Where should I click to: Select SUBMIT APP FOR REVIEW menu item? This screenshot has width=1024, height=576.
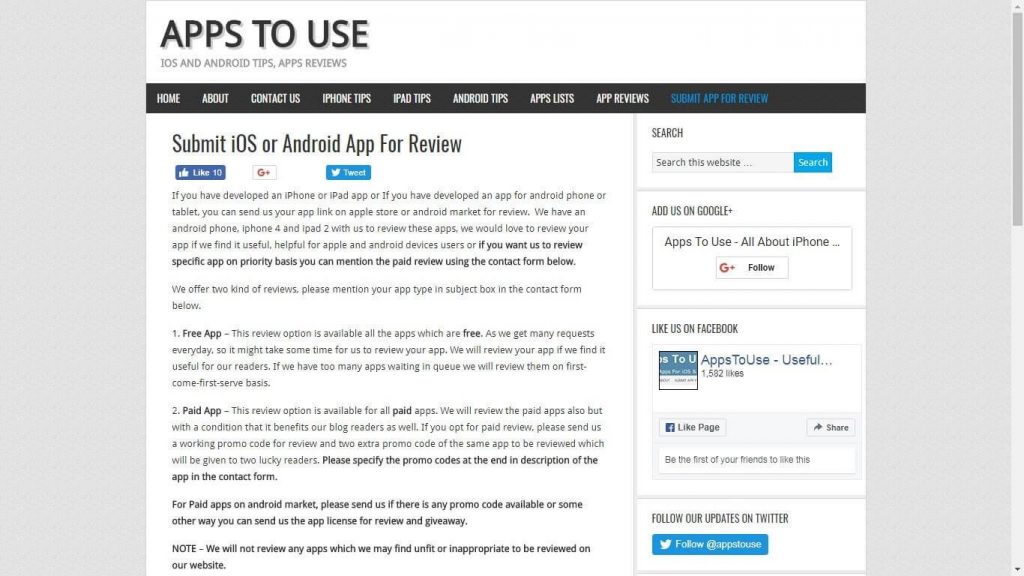[719, 98]
